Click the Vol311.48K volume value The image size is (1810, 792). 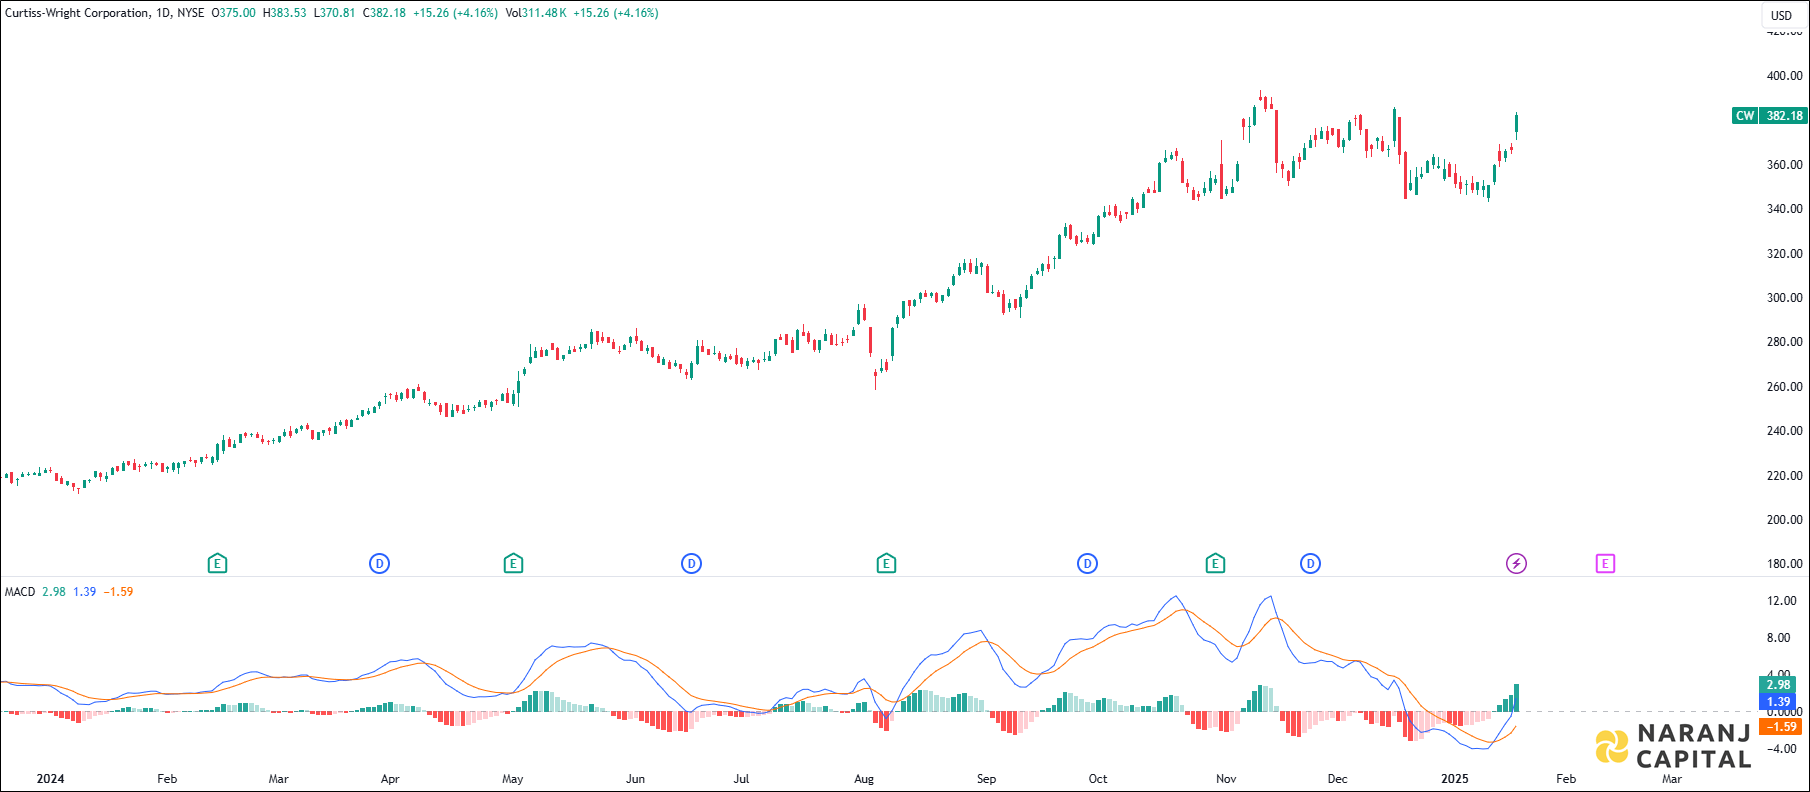pos(536,13)
